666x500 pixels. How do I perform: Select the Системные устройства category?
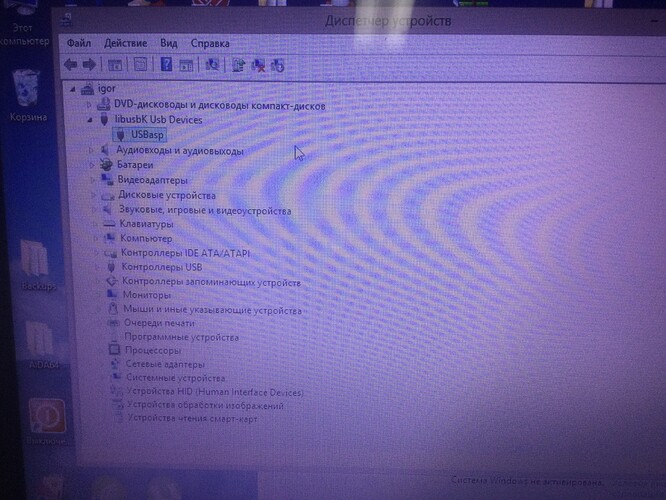(176, 378)
